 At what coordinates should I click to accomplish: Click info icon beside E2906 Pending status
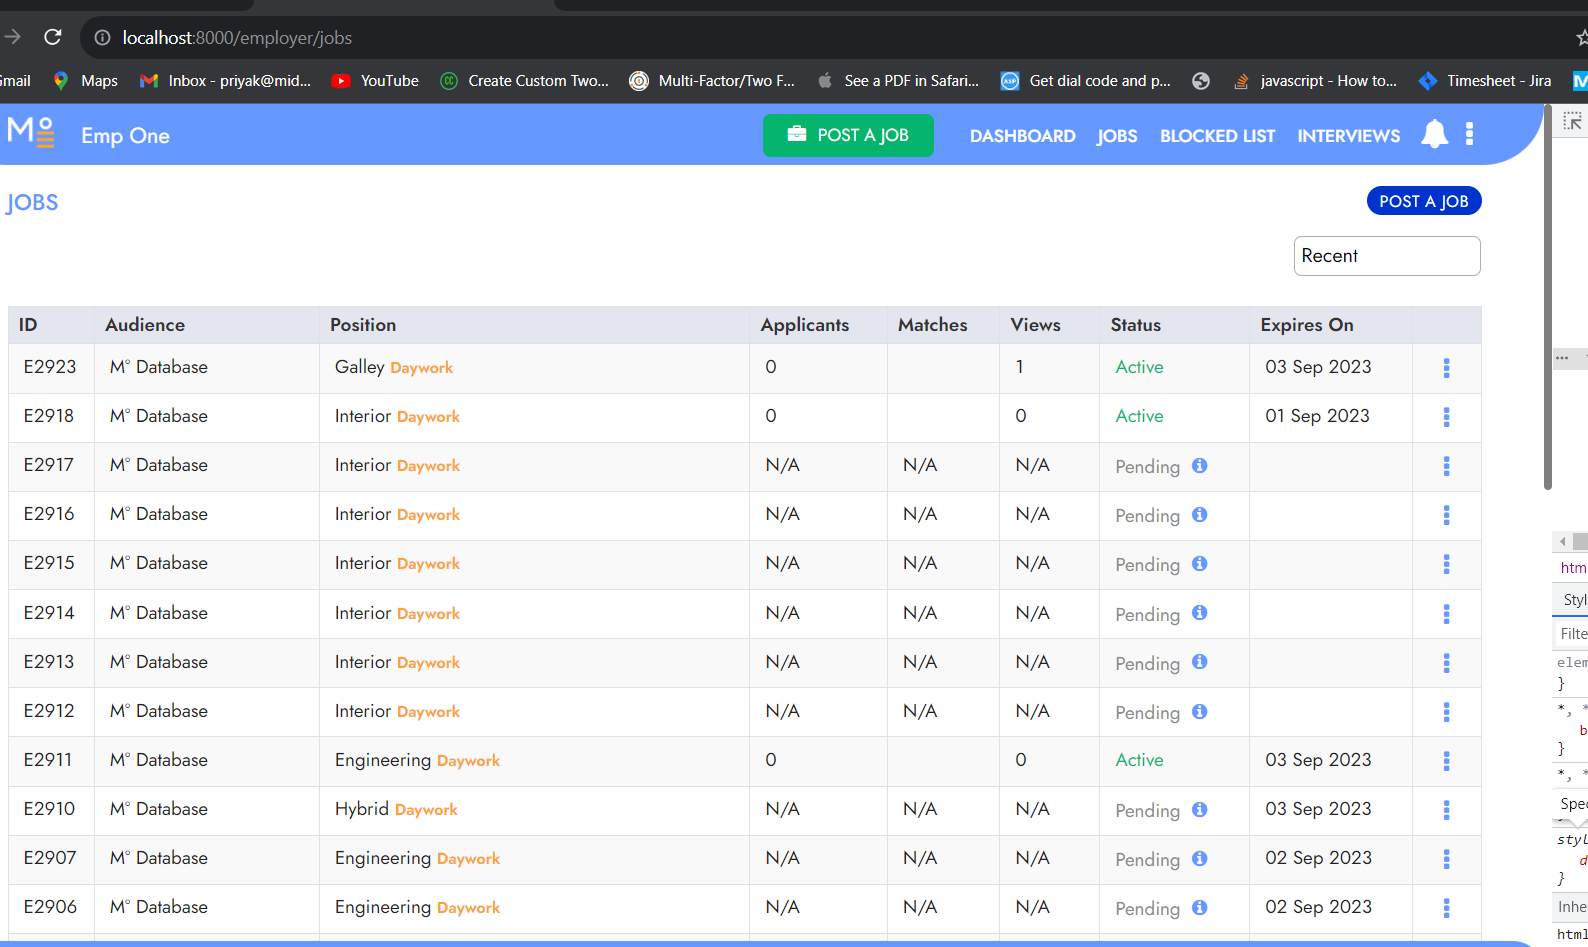(x=1200, y=908)
